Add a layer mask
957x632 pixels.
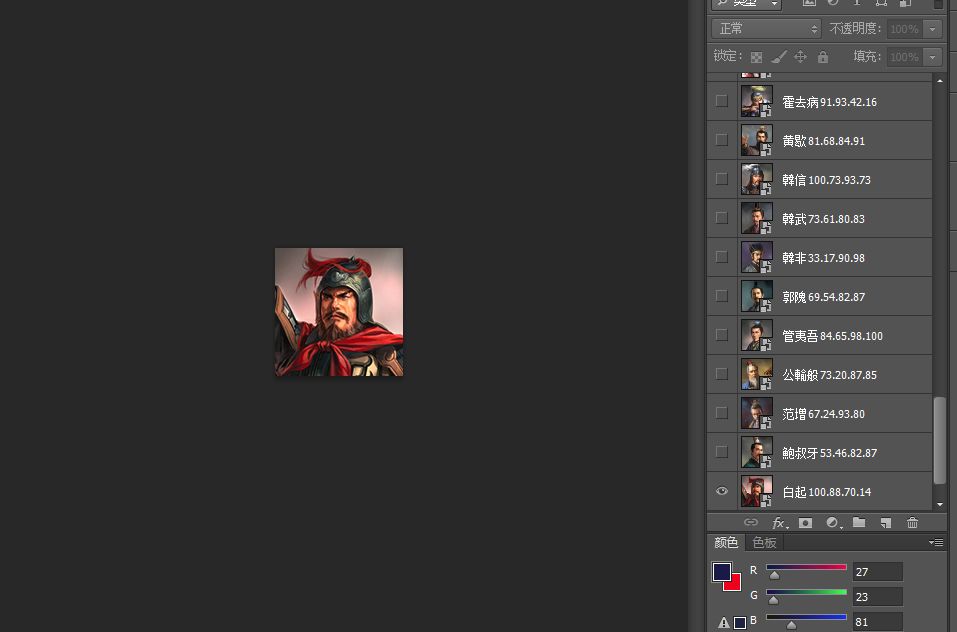(x=806, y=523)
